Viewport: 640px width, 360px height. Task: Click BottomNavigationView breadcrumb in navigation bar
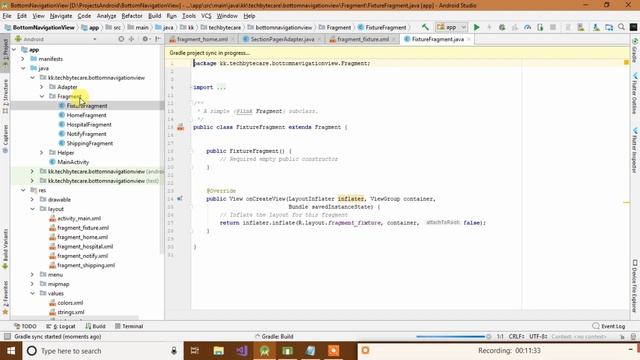point(40,27)
